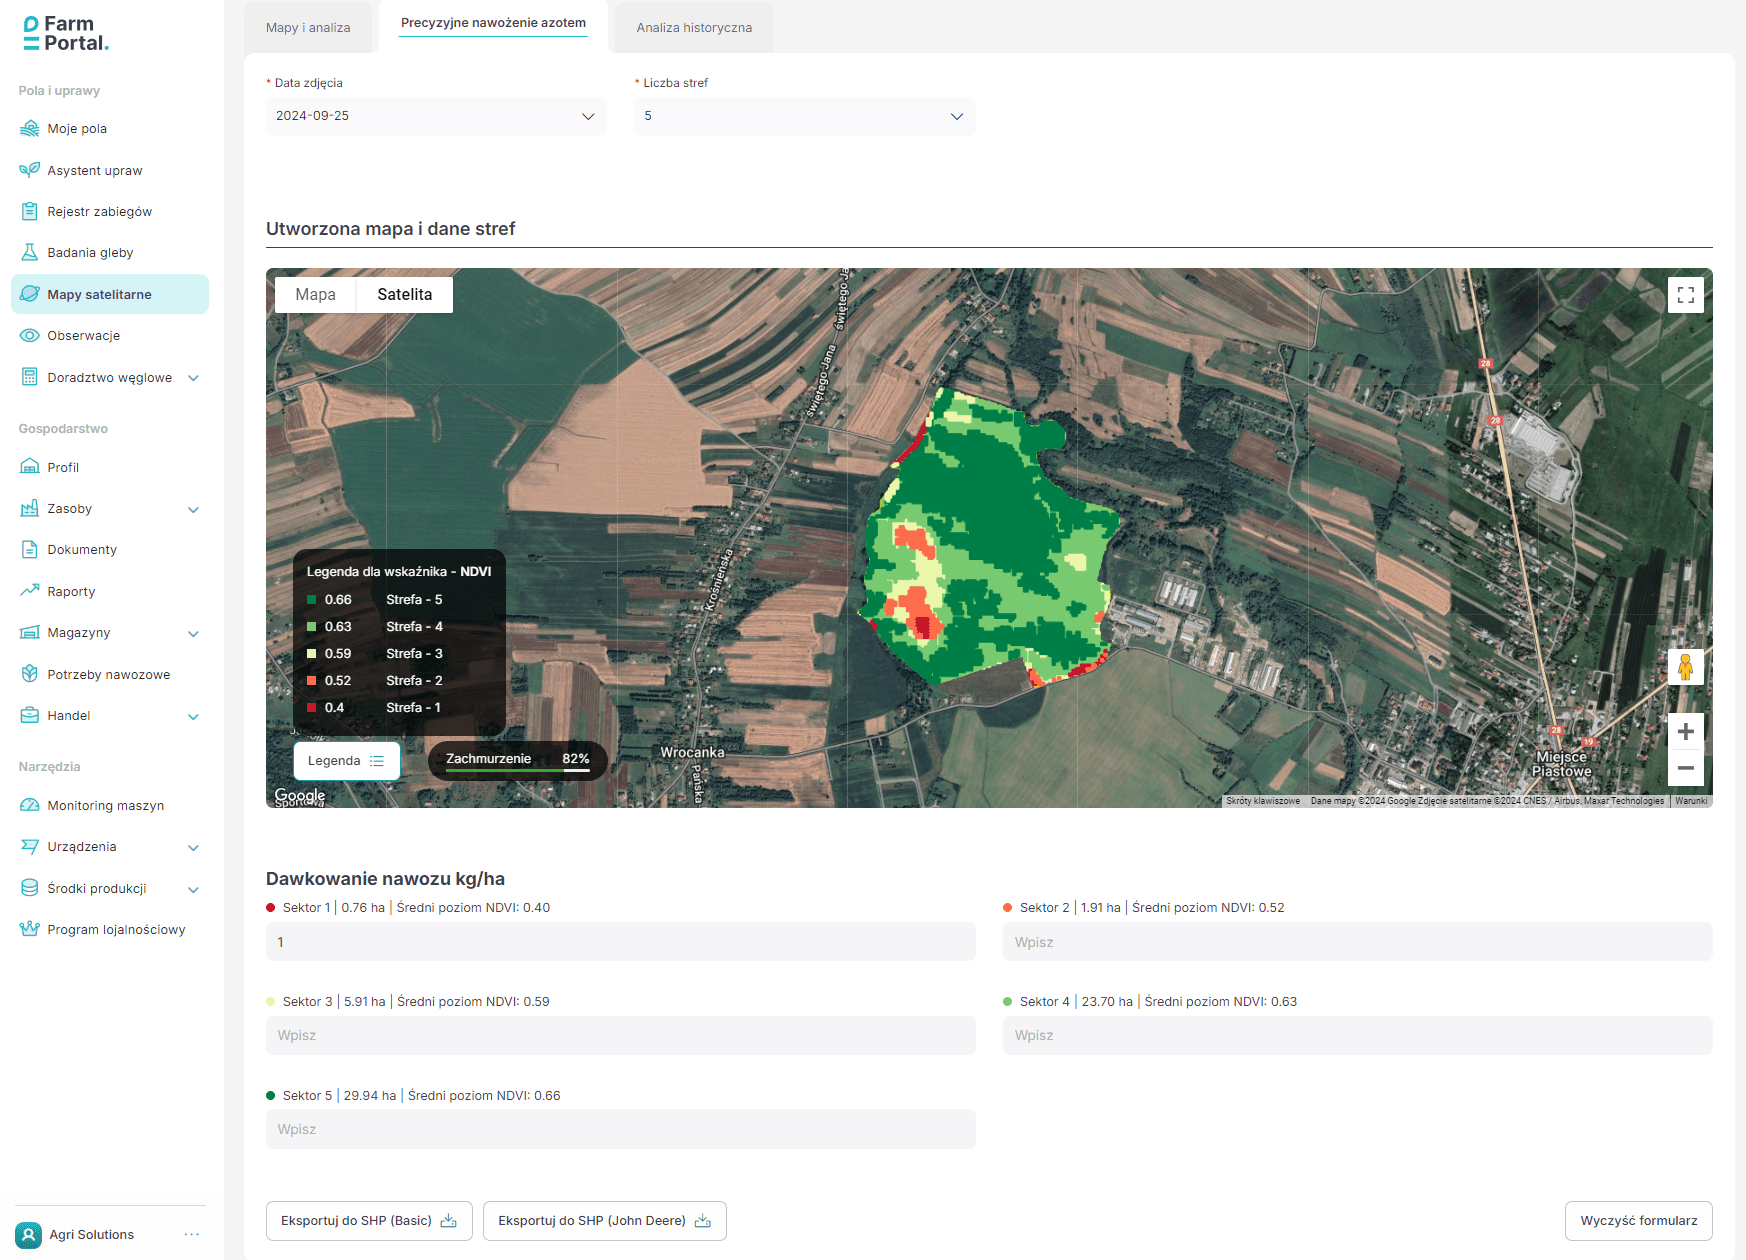1746x1260 pixels.
Task: Click Magazyny warehouse icon
Action: (30, 632)
